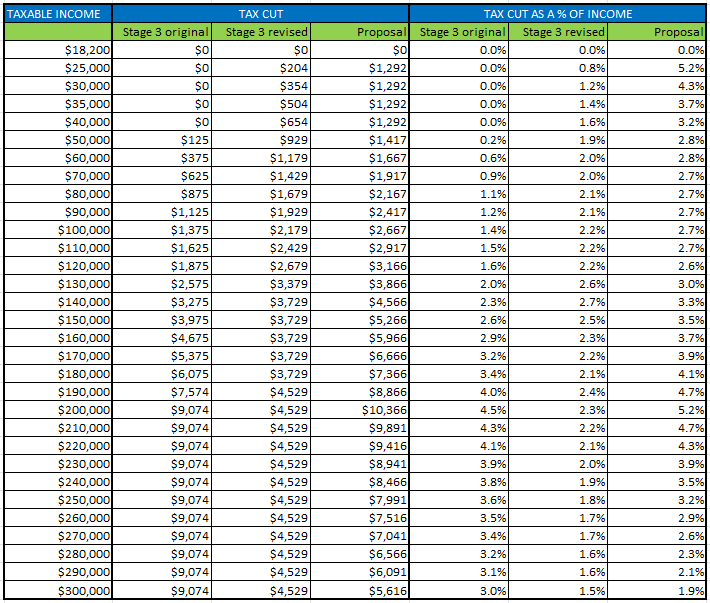
Task: Select the merged TAX CUT header cell
Action: coord(260,14)
